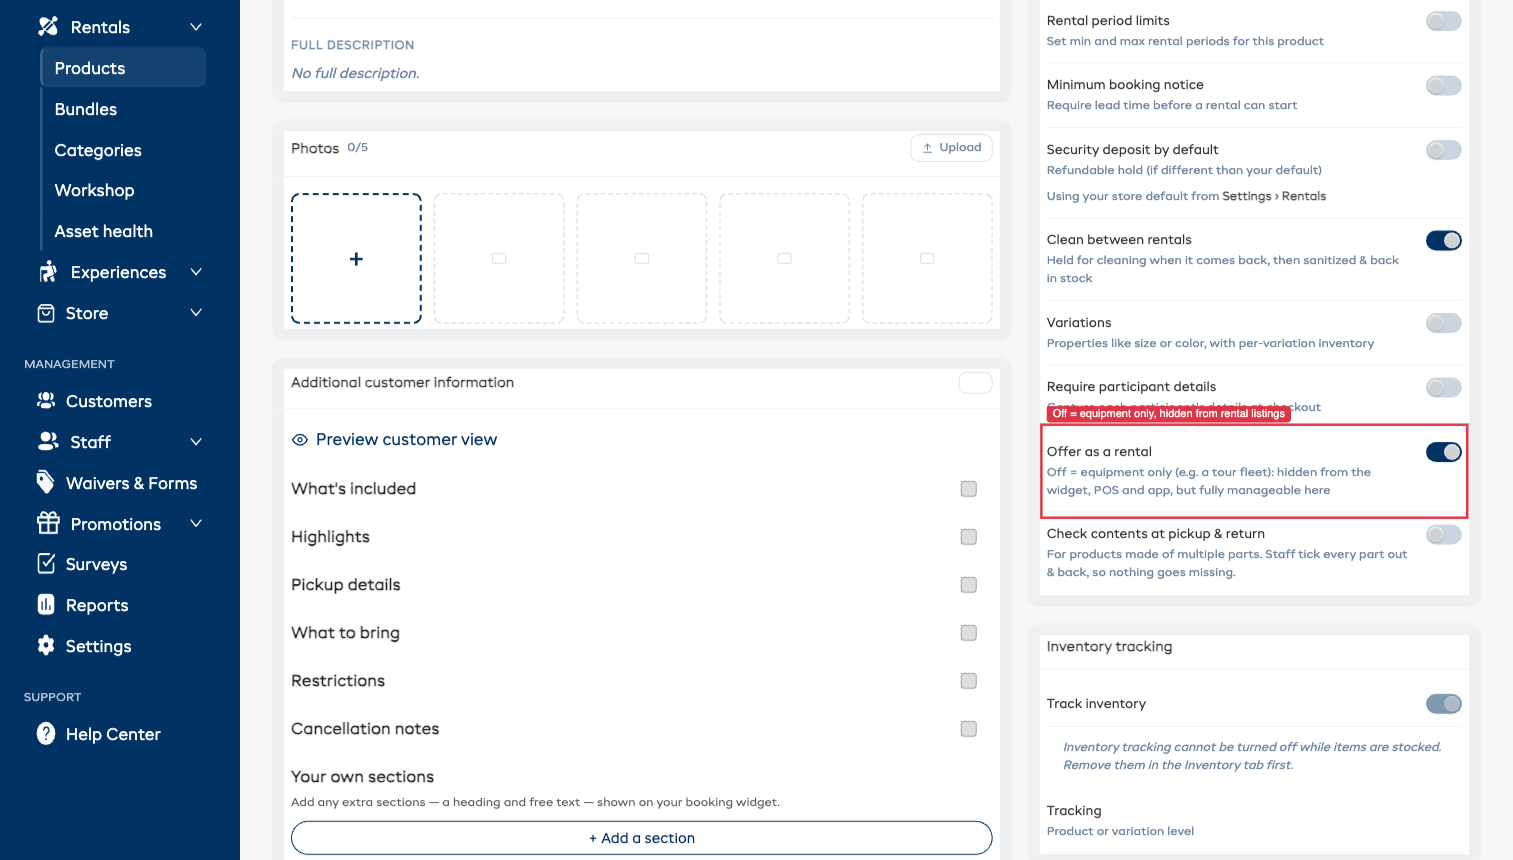Enable the Rental period limits toggle
Screen dimensions: 1513x860
pos(1443,21)
